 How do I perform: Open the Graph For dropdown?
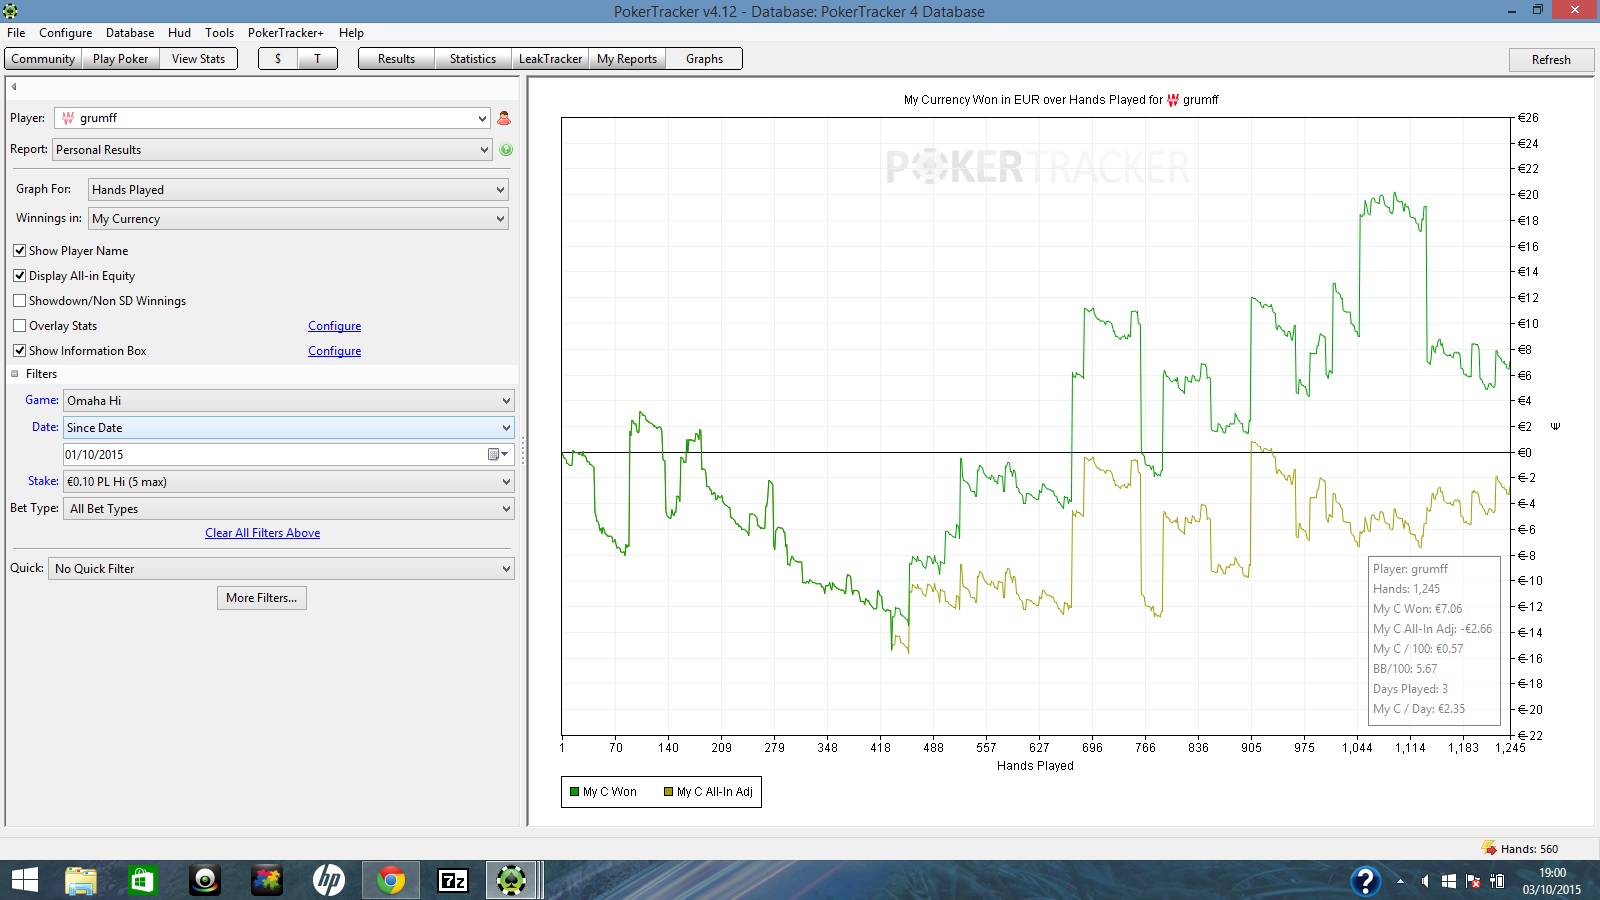click(x=298, y=190)
